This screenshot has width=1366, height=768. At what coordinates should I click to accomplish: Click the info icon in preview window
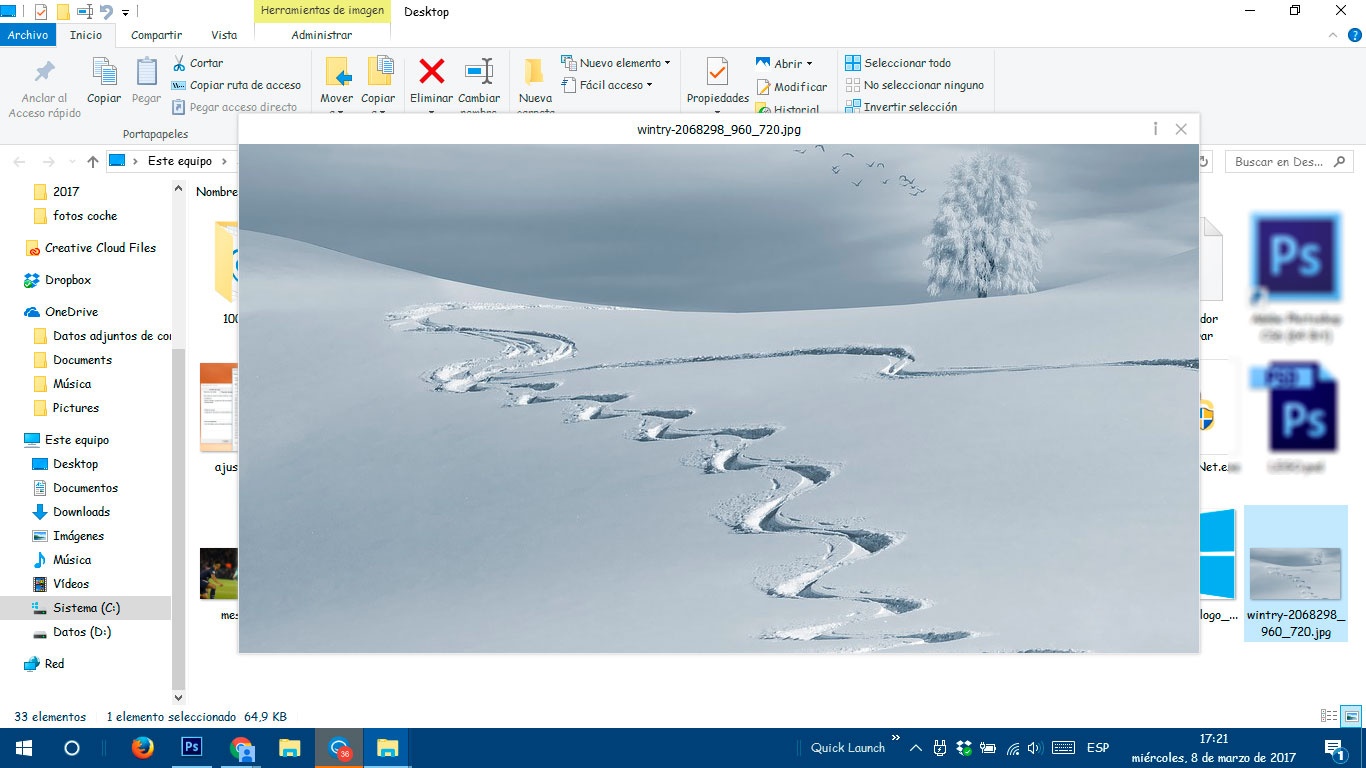click(1155, 129)
